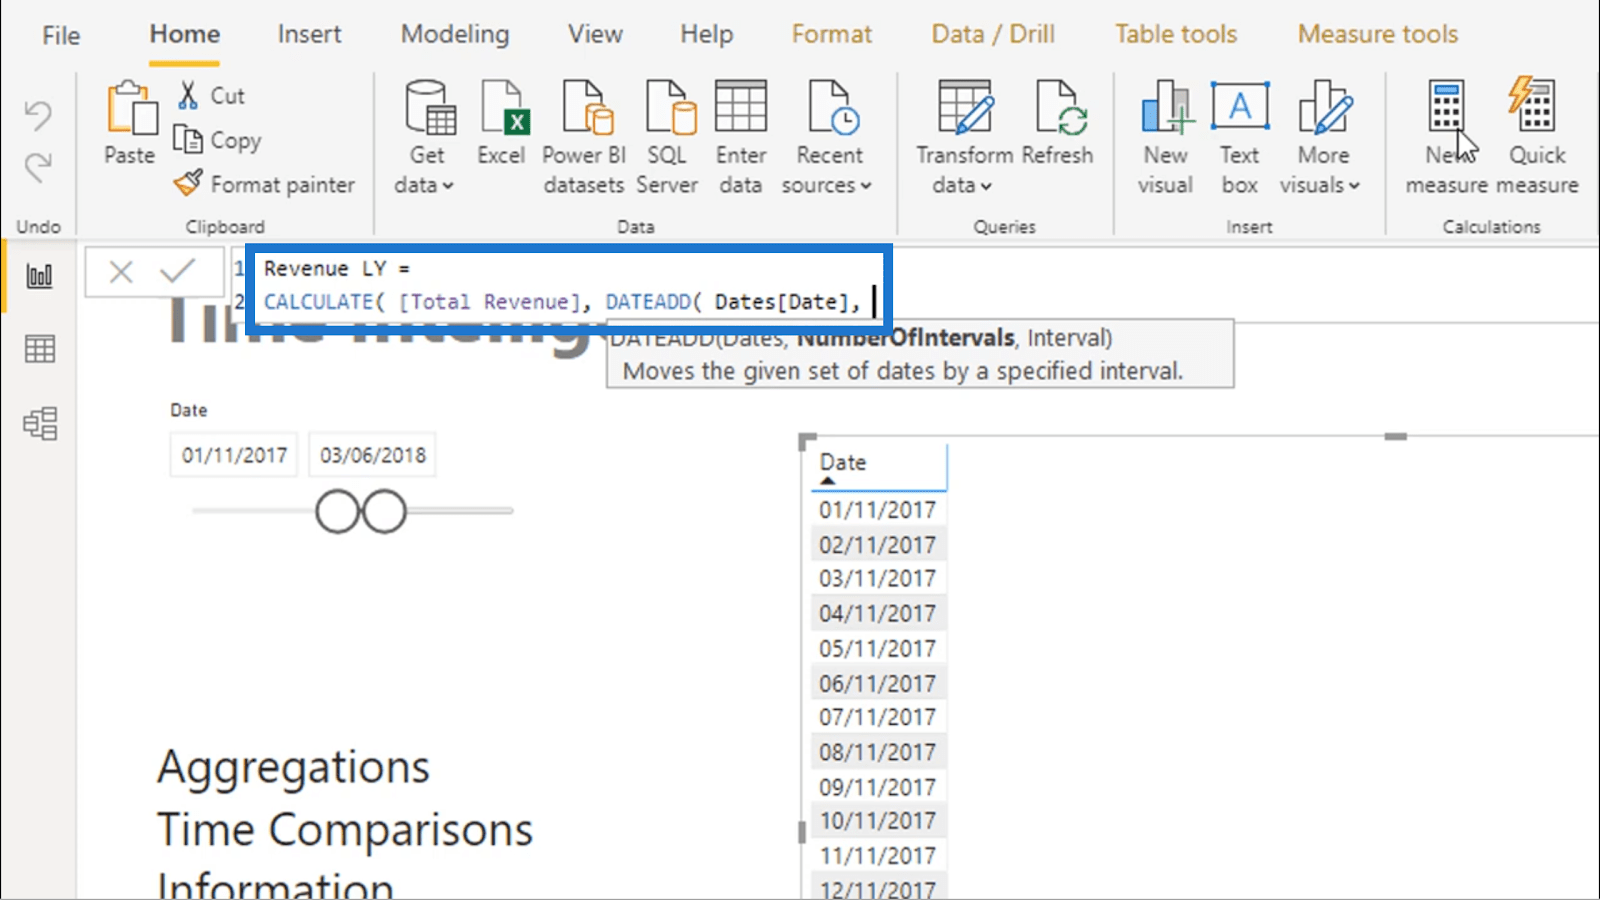This screenshot has height=900, width=1600.
Task: Click the Cut scissors icon
Action: pos(188,95)
